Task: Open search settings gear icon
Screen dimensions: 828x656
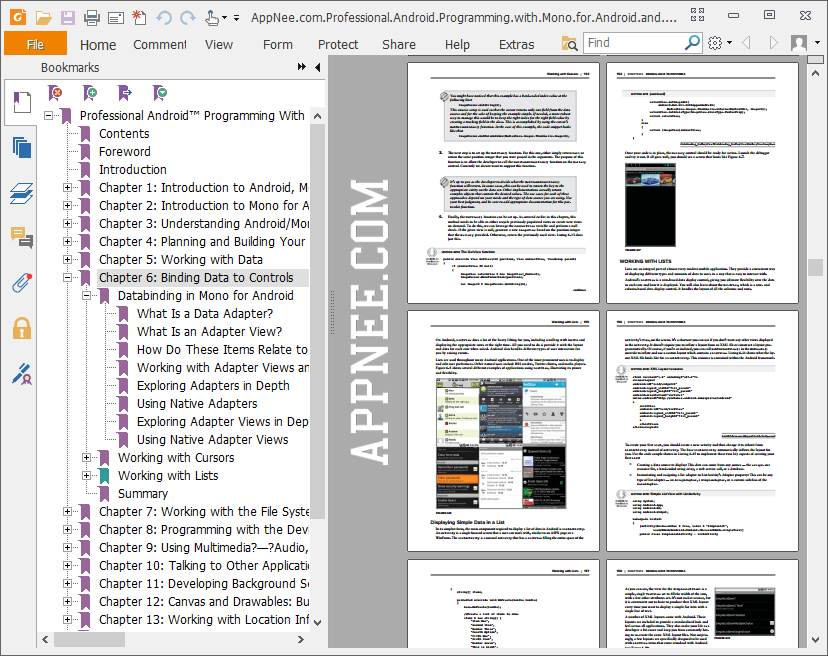Action: tap(714, 43)
